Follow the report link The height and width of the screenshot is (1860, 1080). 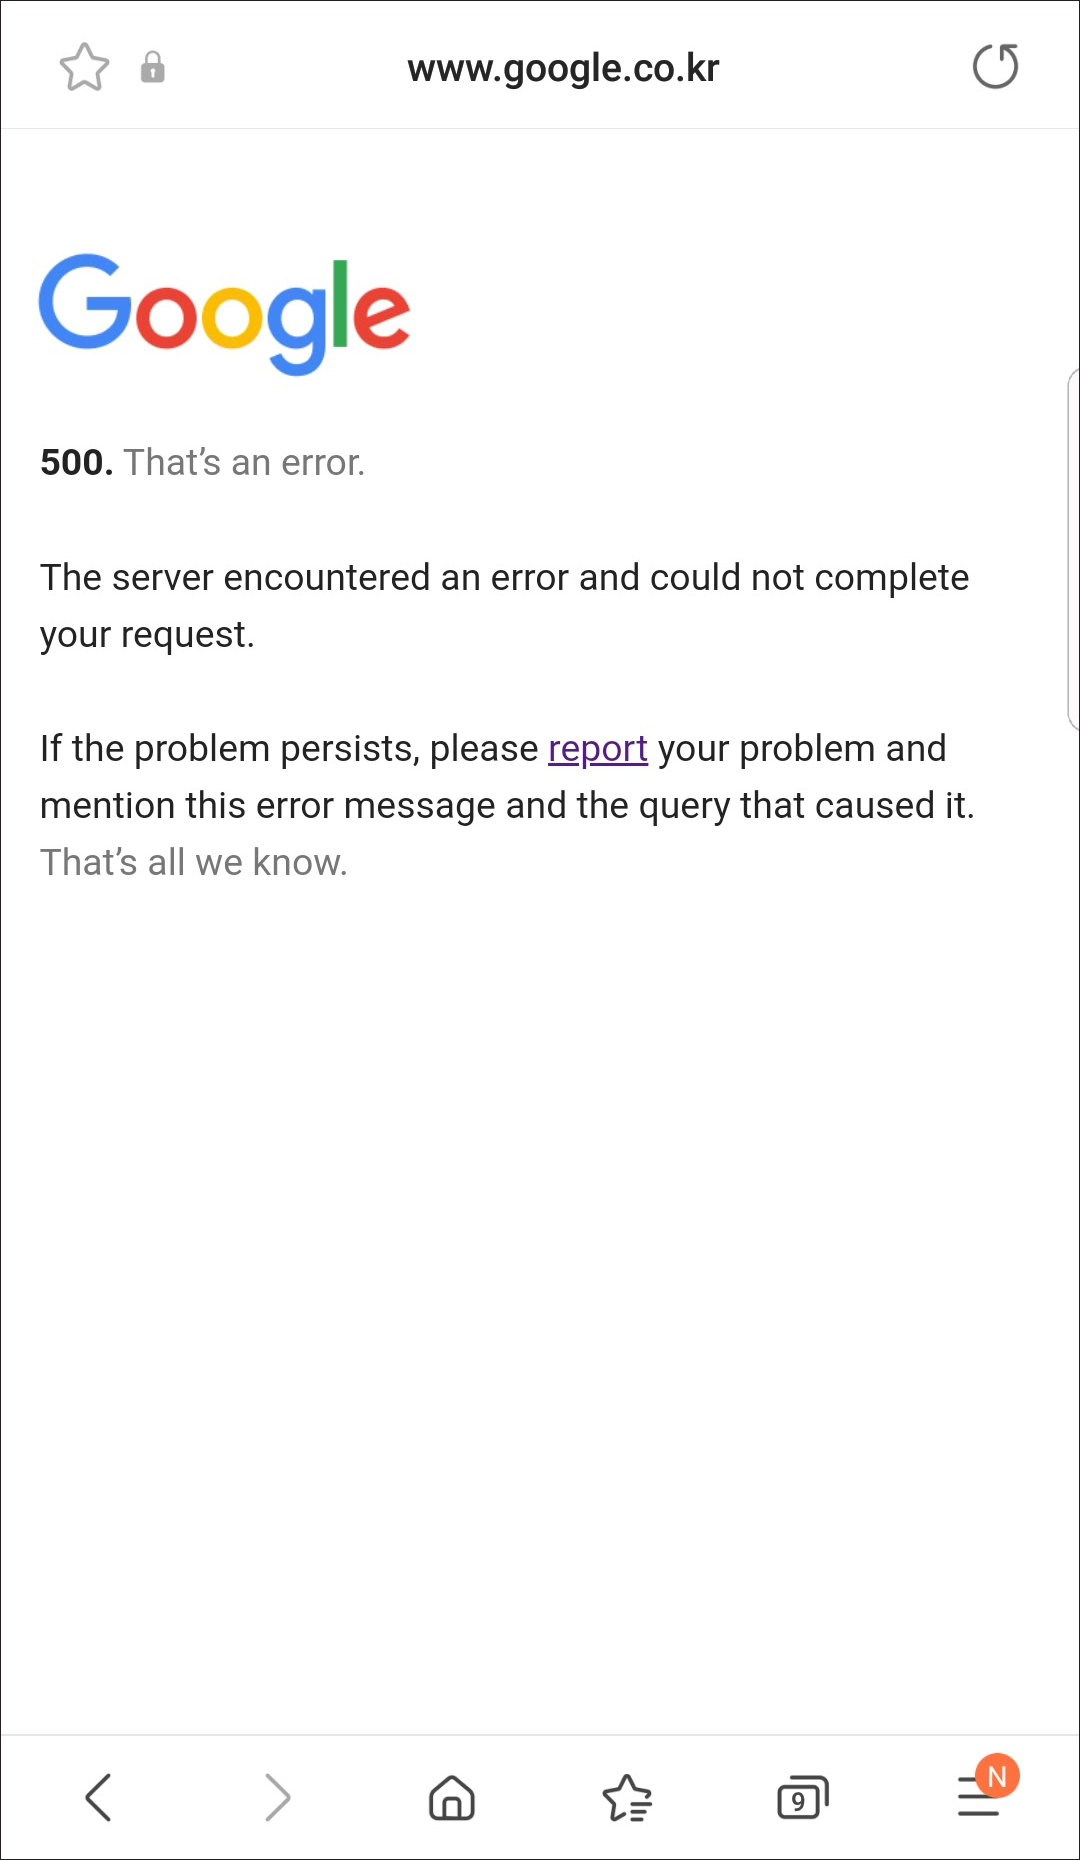point(598,748)
